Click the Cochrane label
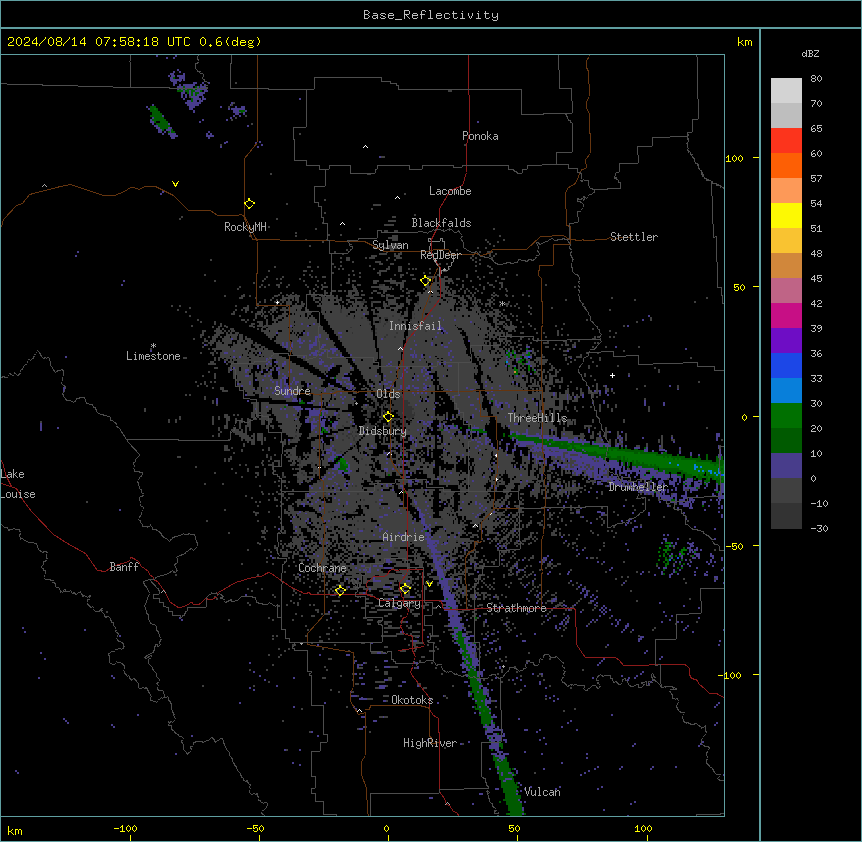The image size is (862, 842). coord(322,568)
